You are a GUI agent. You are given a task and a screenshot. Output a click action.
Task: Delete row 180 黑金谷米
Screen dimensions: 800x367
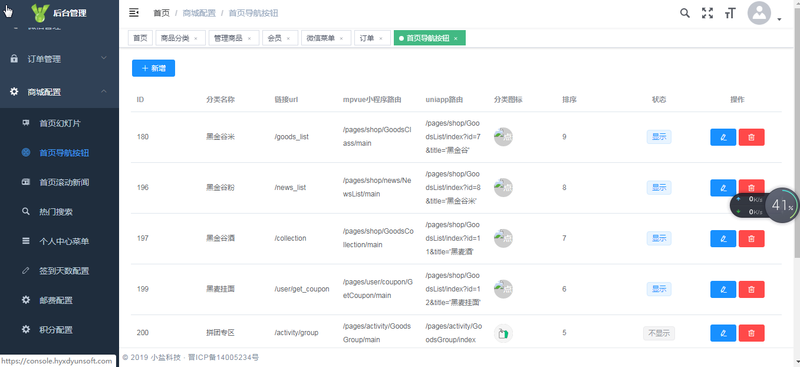[x=752, y=137]
